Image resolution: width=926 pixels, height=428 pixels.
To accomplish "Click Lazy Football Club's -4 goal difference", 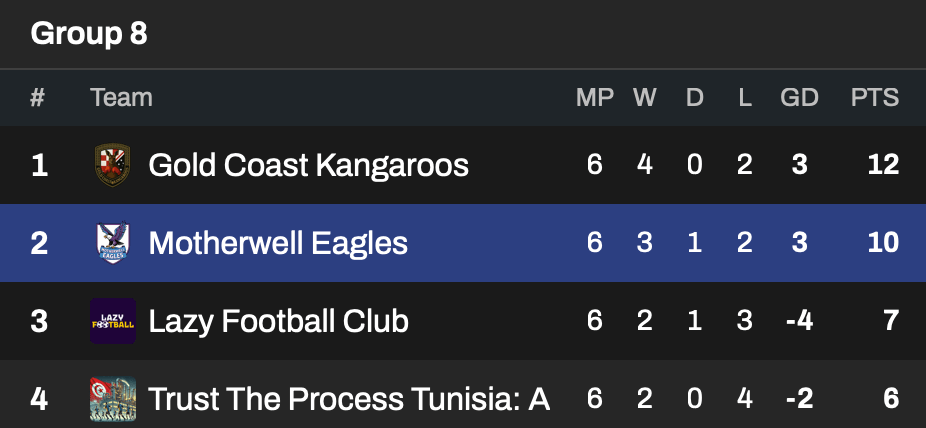I will tap(799, 321).
